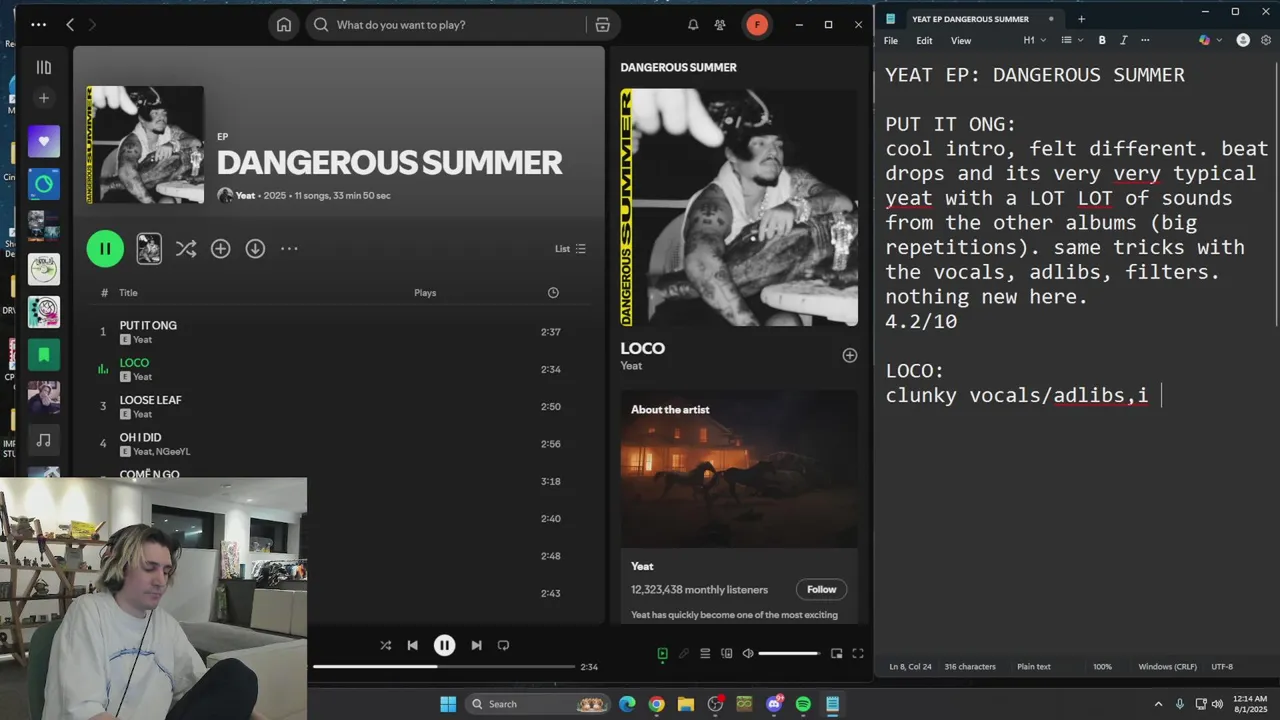Open the About the artist image card

click(739, 468)
